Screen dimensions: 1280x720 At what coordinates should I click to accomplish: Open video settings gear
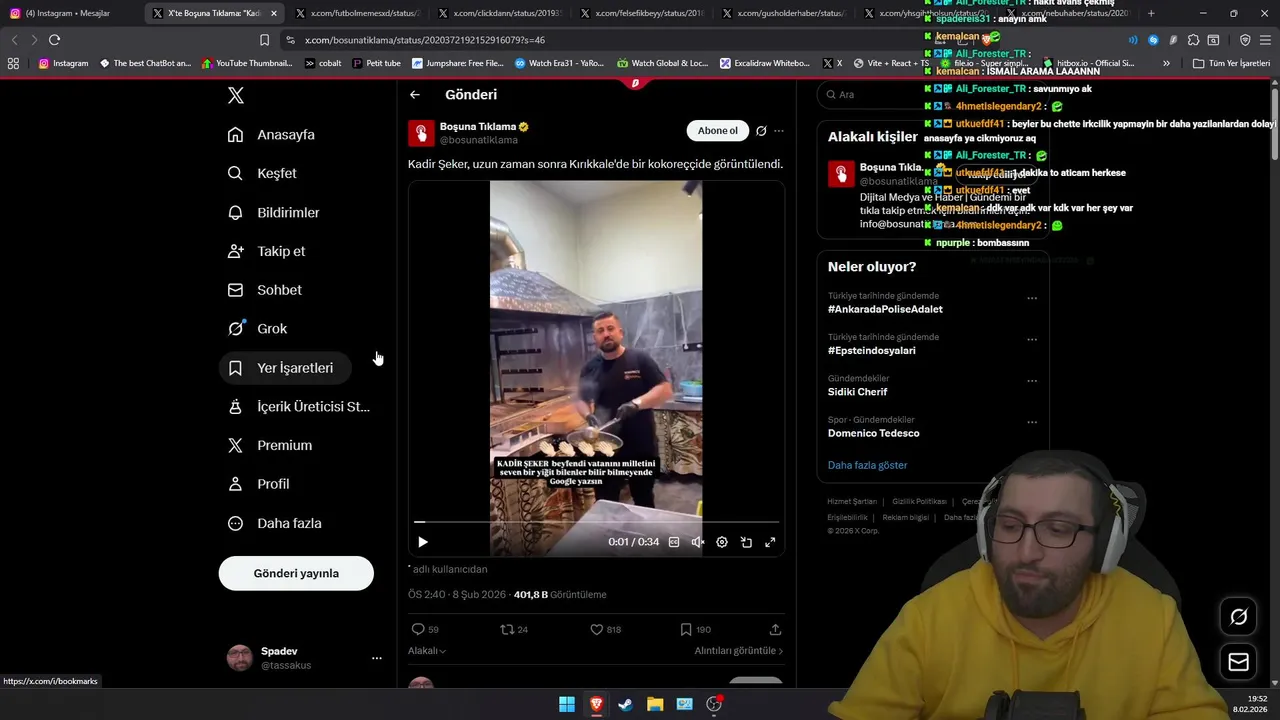(722, 542)
